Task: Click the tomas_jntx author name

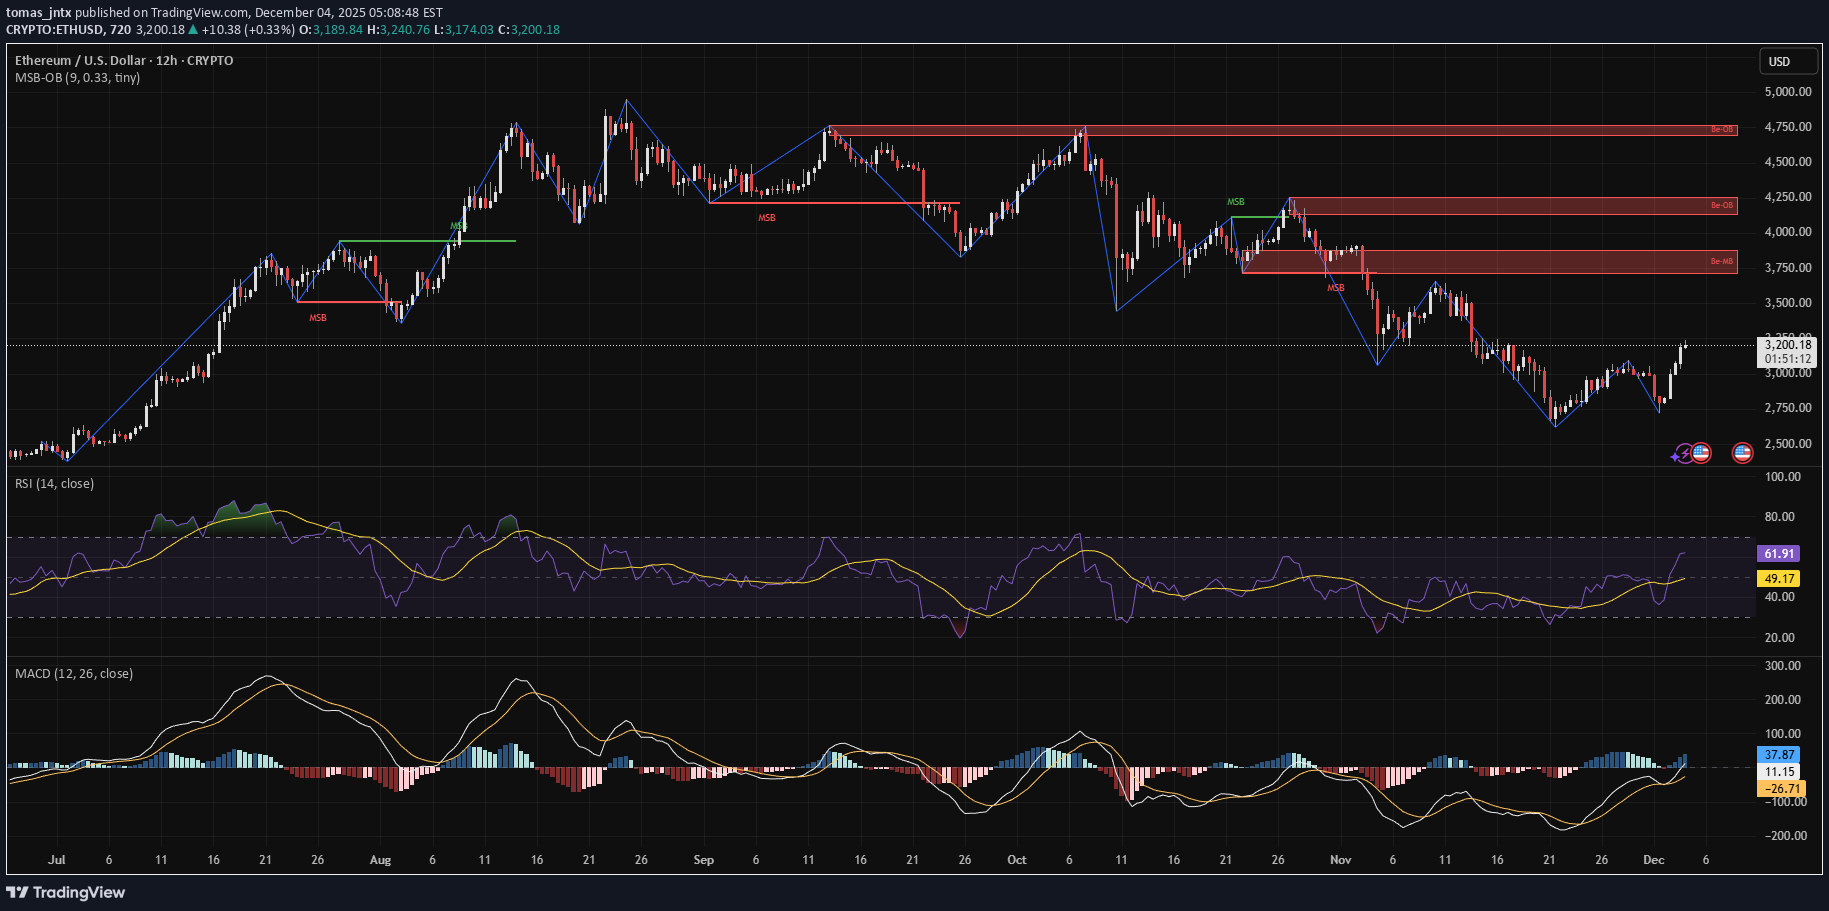Action: pos(39,13)
